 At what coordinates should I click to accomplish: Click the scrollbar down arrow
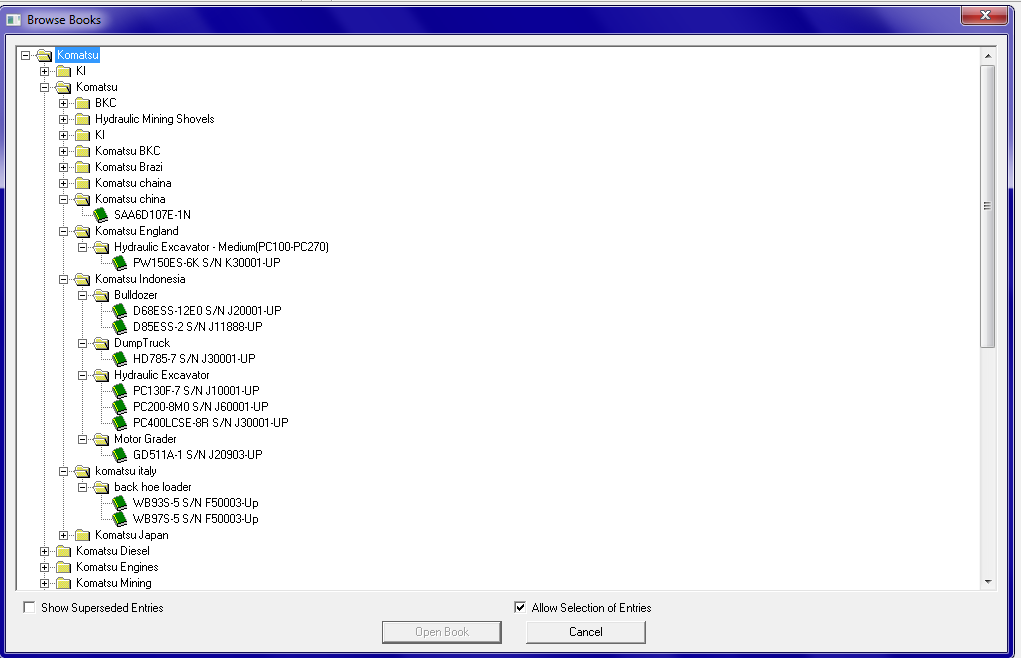coord(988,582)
